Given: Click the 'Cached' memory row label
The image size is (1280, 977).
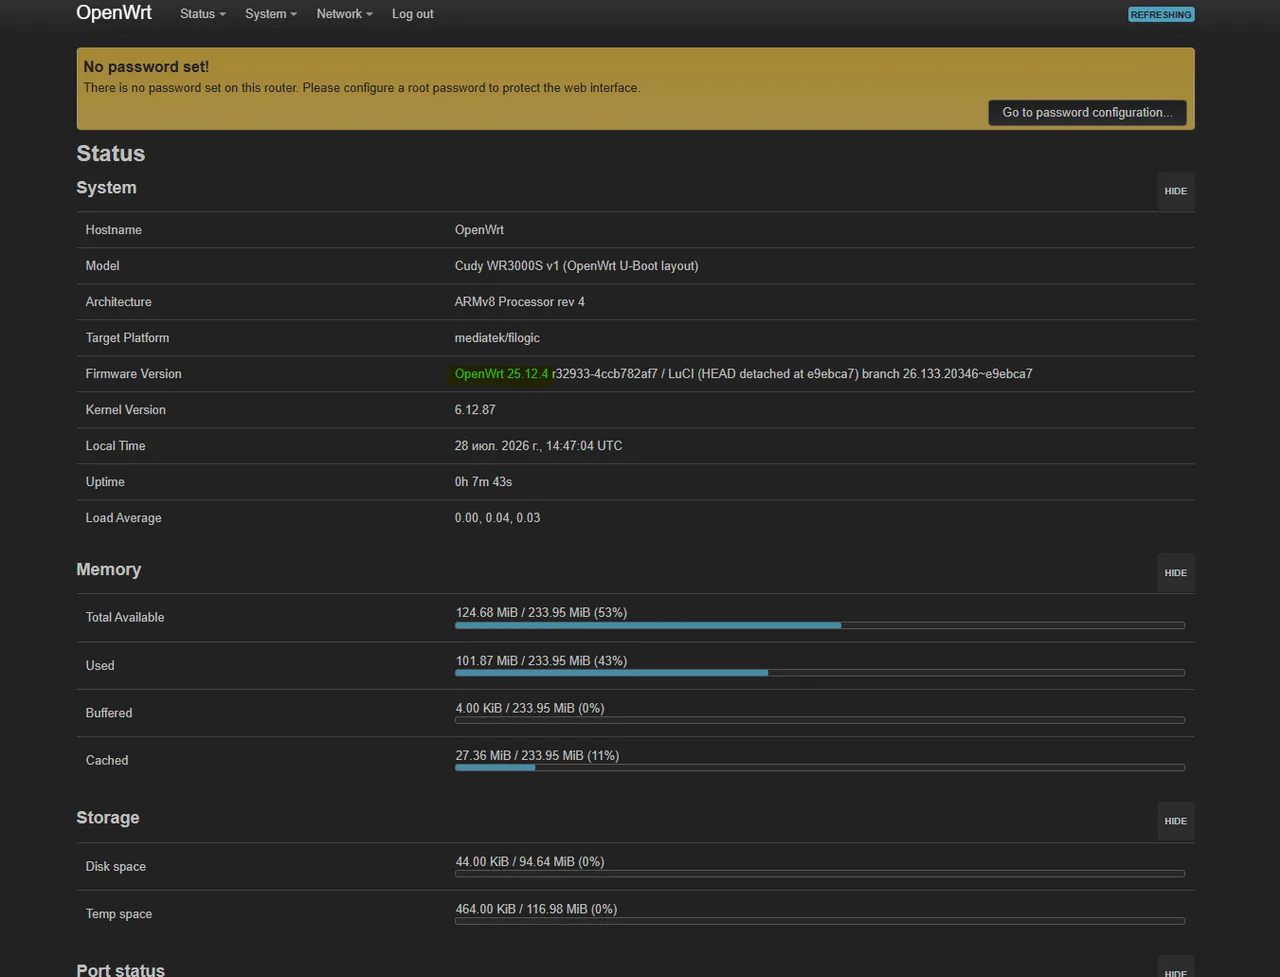Looking at the screenshot, I should [107, 761].
